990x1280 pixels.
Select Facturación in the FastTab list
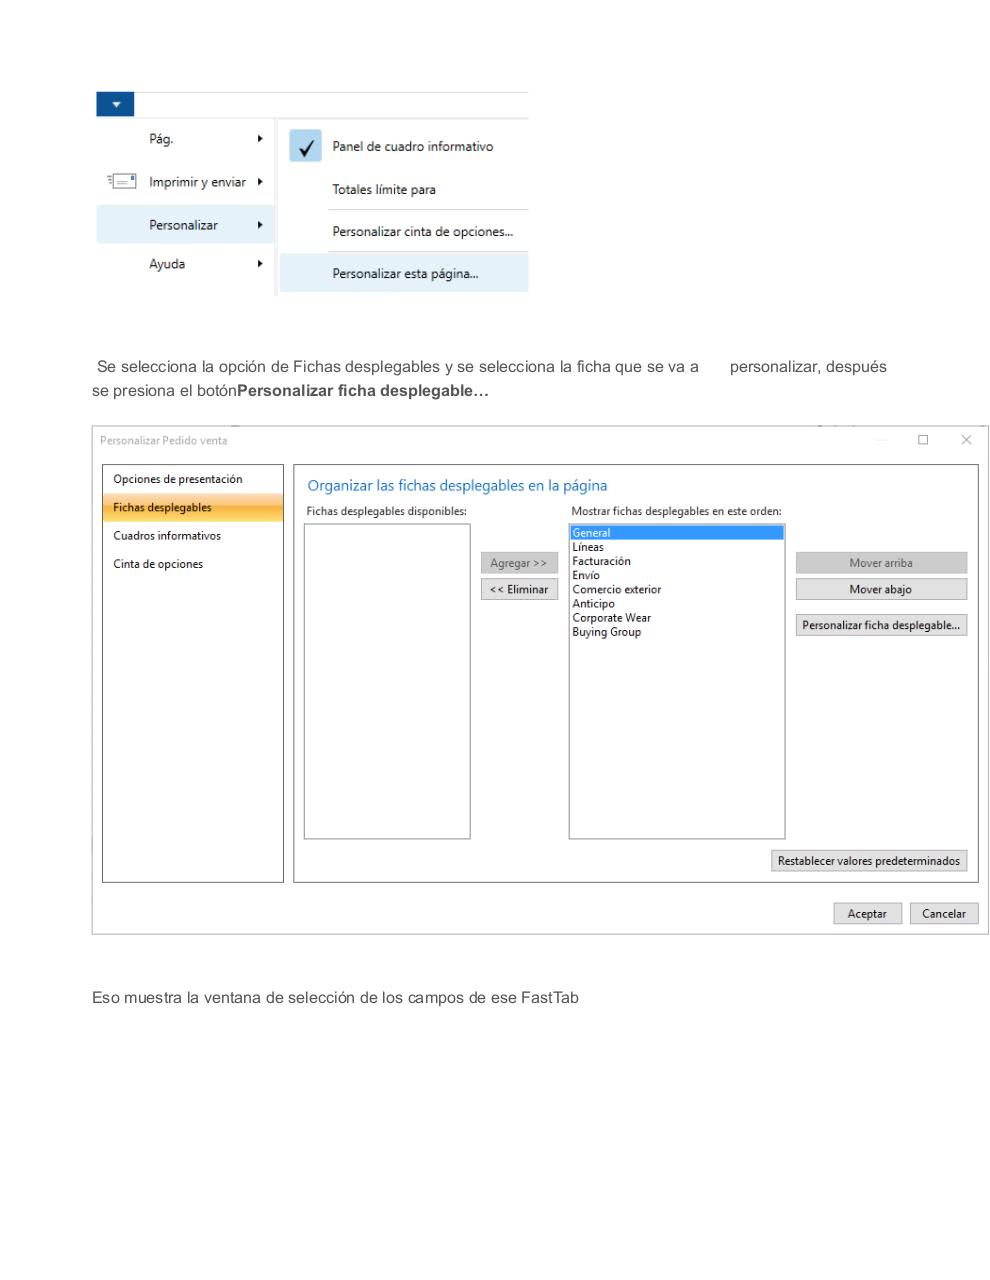(601, 561)
